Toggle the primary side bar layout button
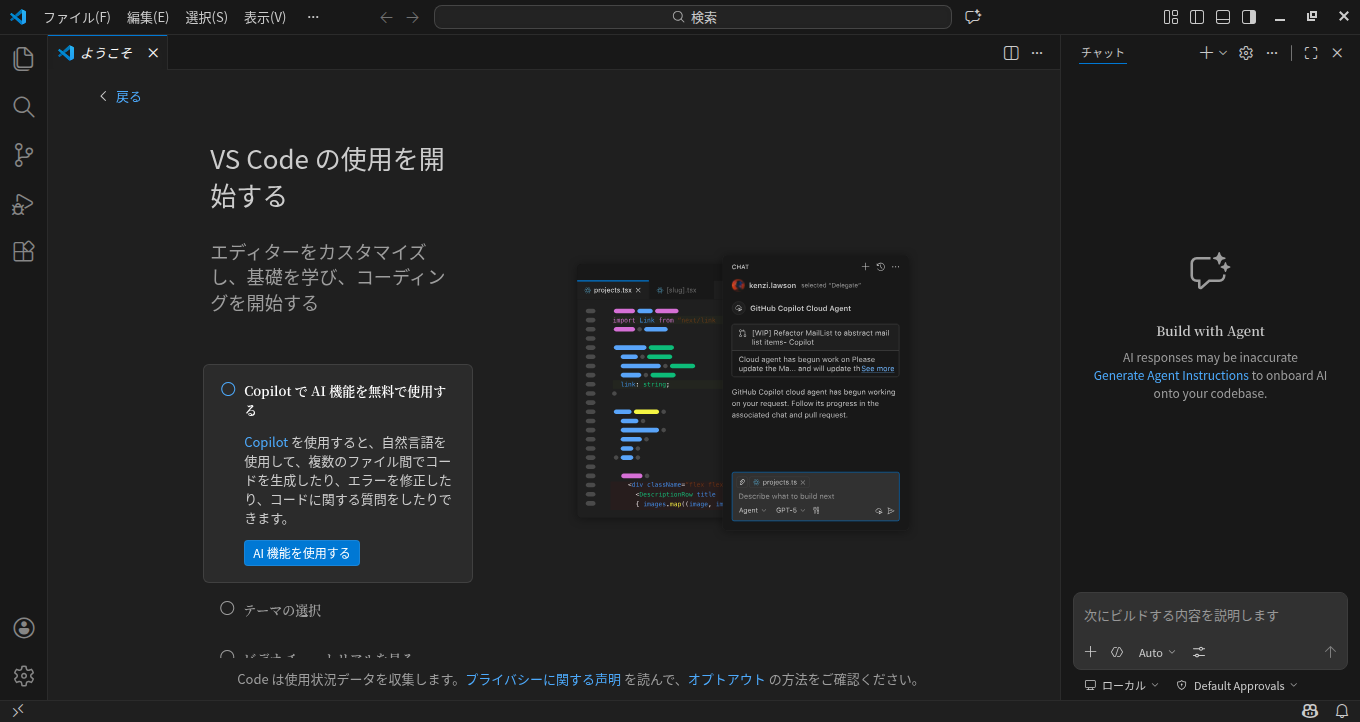 (1196, 17)
